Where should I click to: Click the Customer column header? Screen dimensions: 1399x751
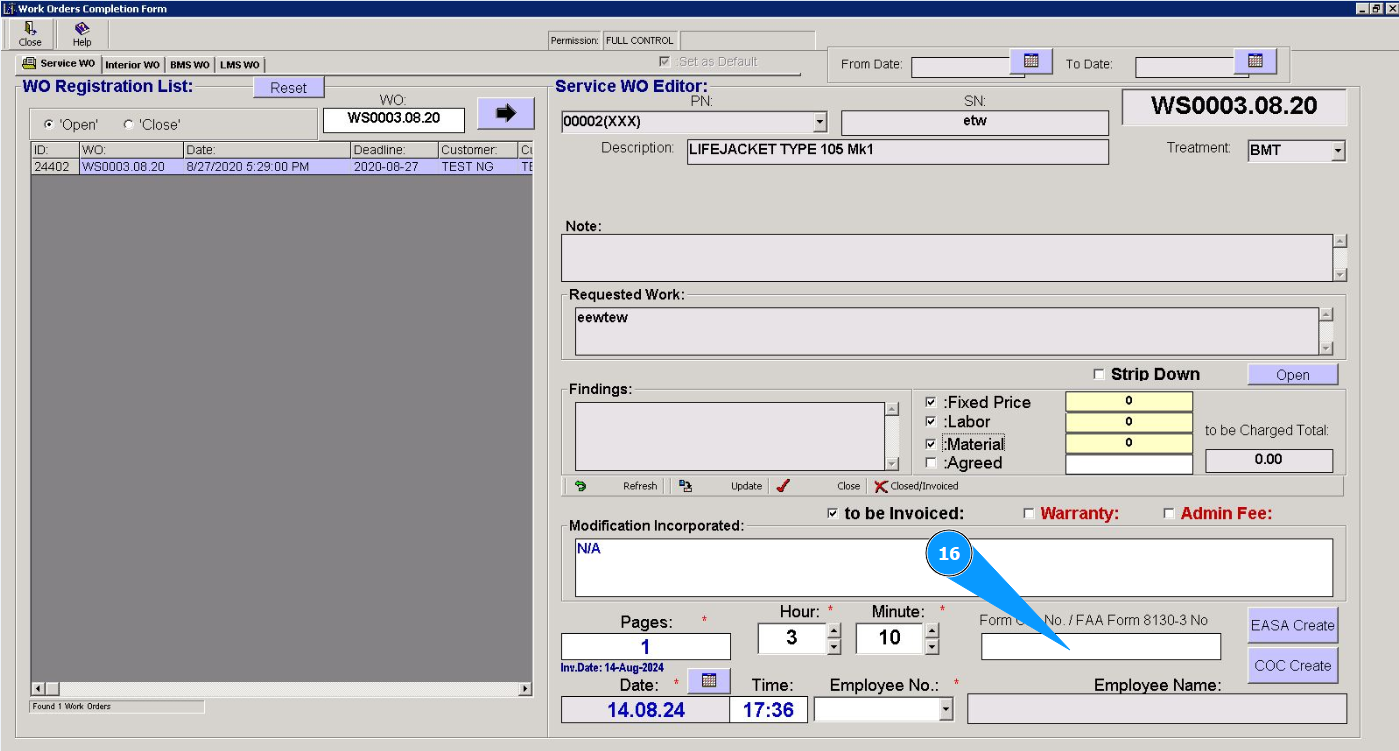478,150
